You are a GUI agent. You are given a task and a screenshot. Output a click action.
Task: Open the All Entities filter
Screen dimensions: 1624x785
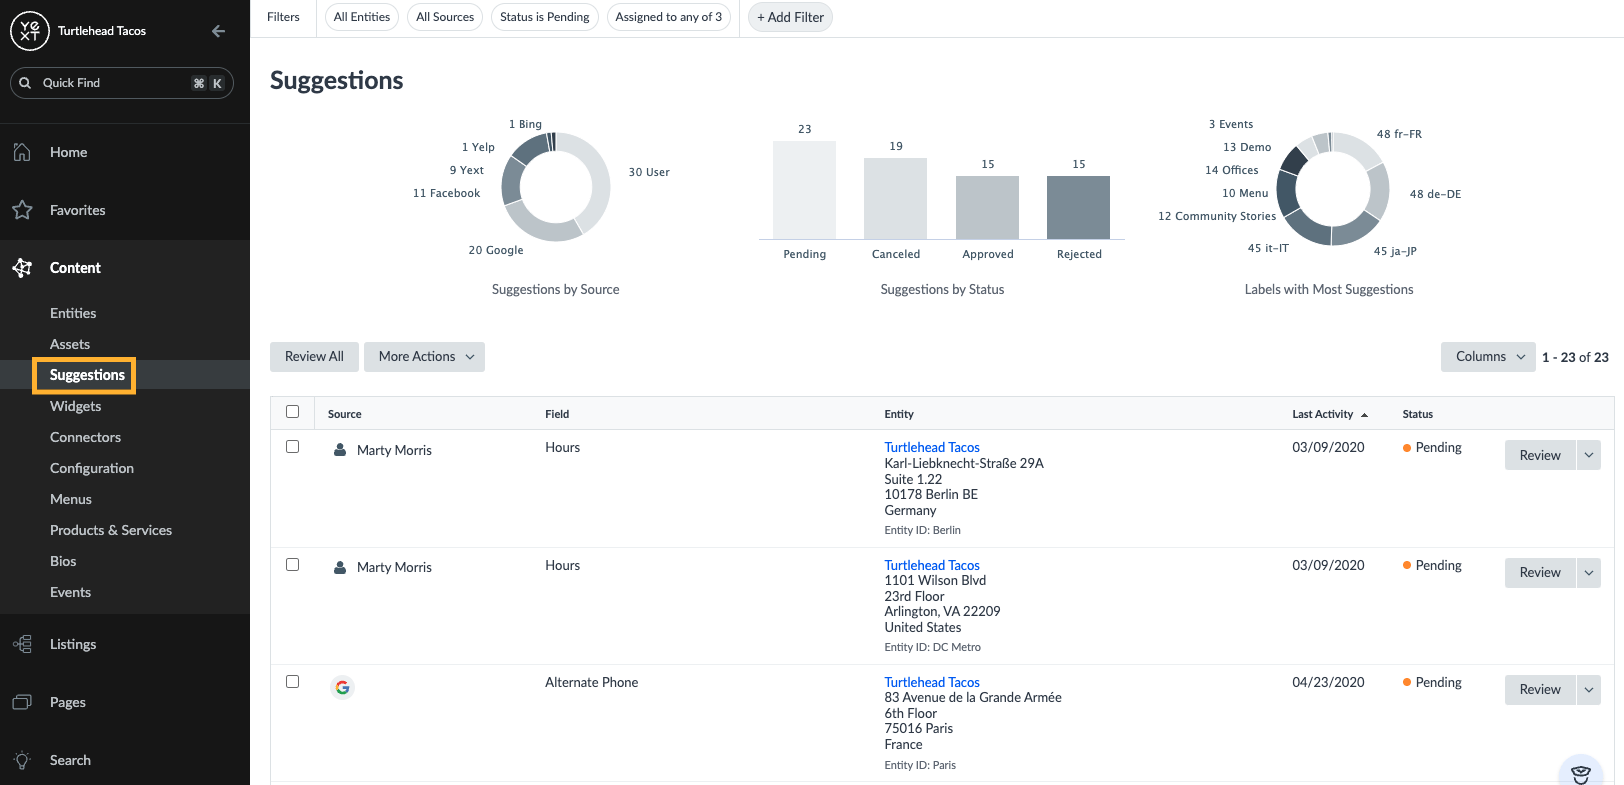[362, 17]
